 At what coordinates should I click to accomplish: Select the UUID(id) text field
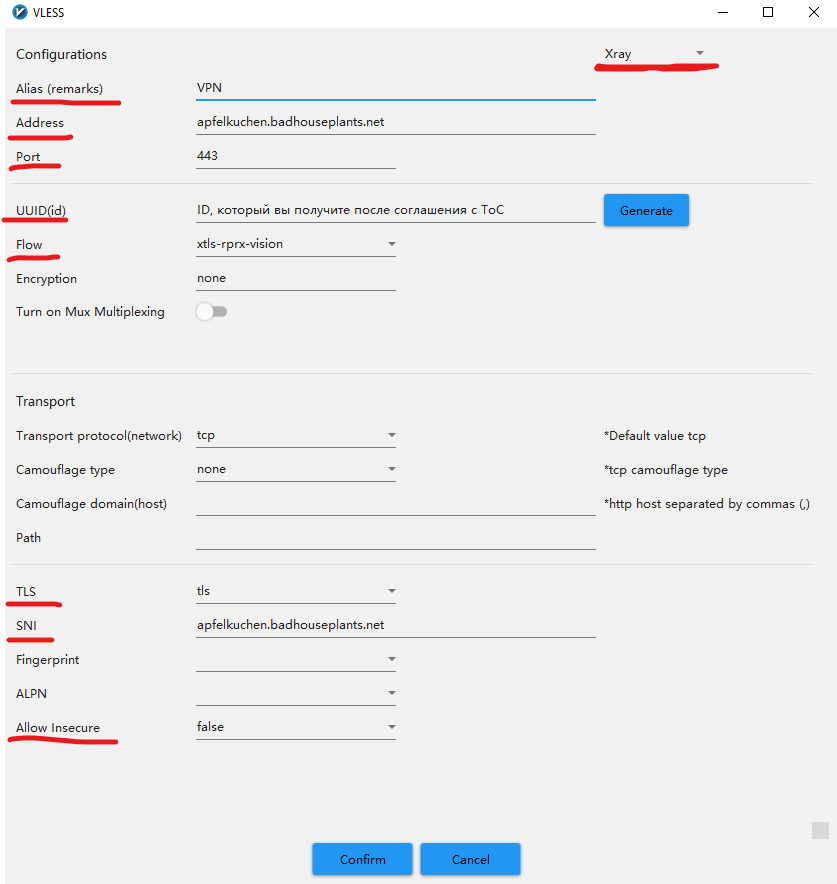(x=395, y=210)
